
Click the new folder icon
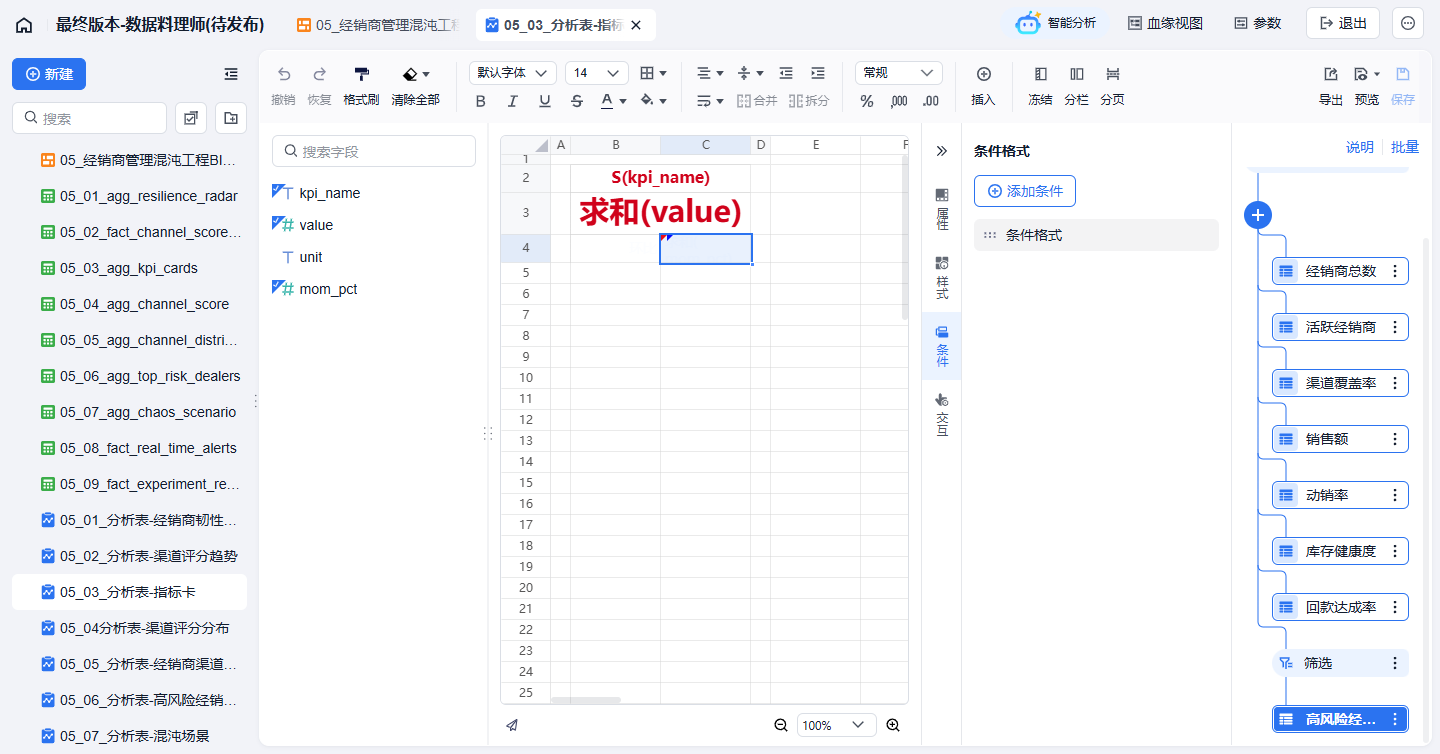[231, 118]
